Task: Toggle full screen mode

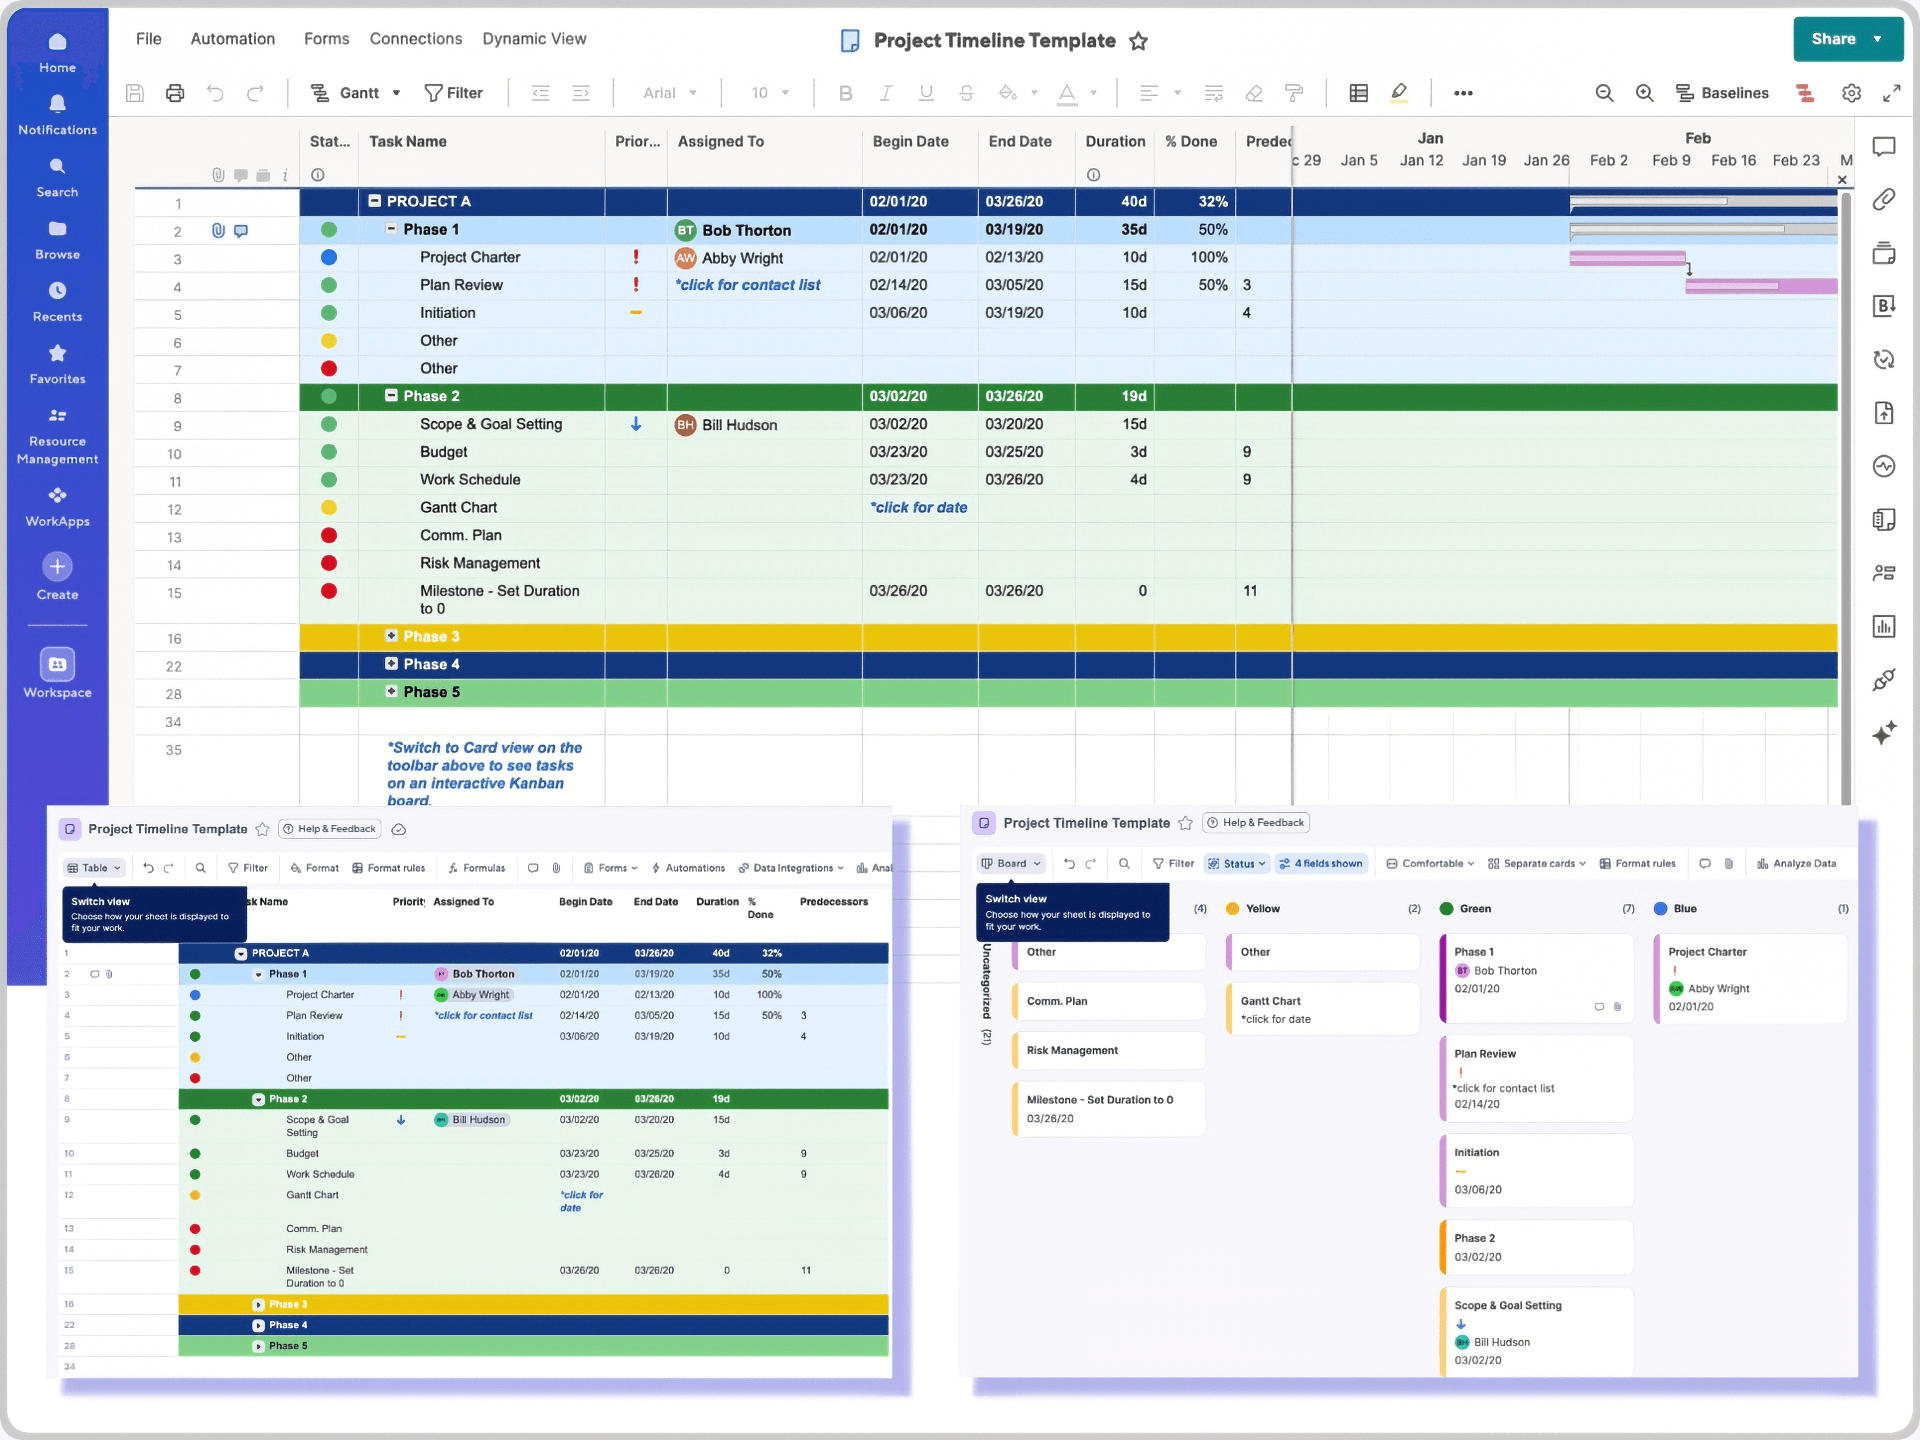Action: (1893, 92)
